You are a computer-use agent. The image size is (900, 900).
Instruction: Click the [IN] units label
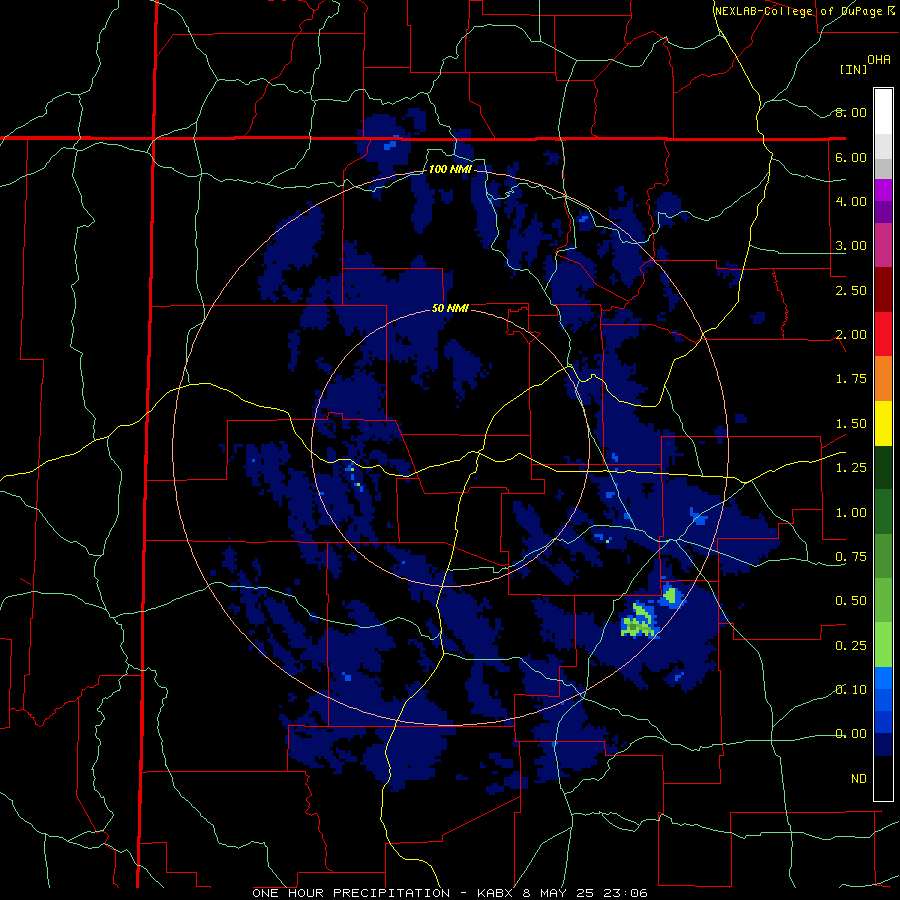[x=854, y=69]
